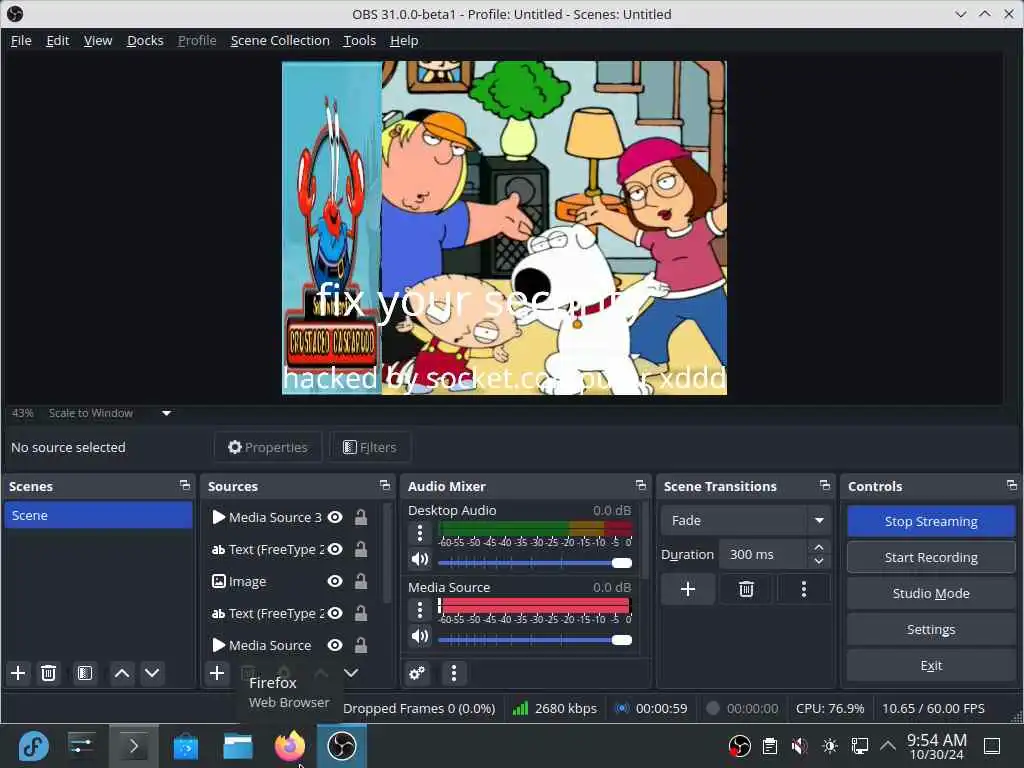Open Desktop Audio three-dot options

pyautogui.click(x=420, y=533)
